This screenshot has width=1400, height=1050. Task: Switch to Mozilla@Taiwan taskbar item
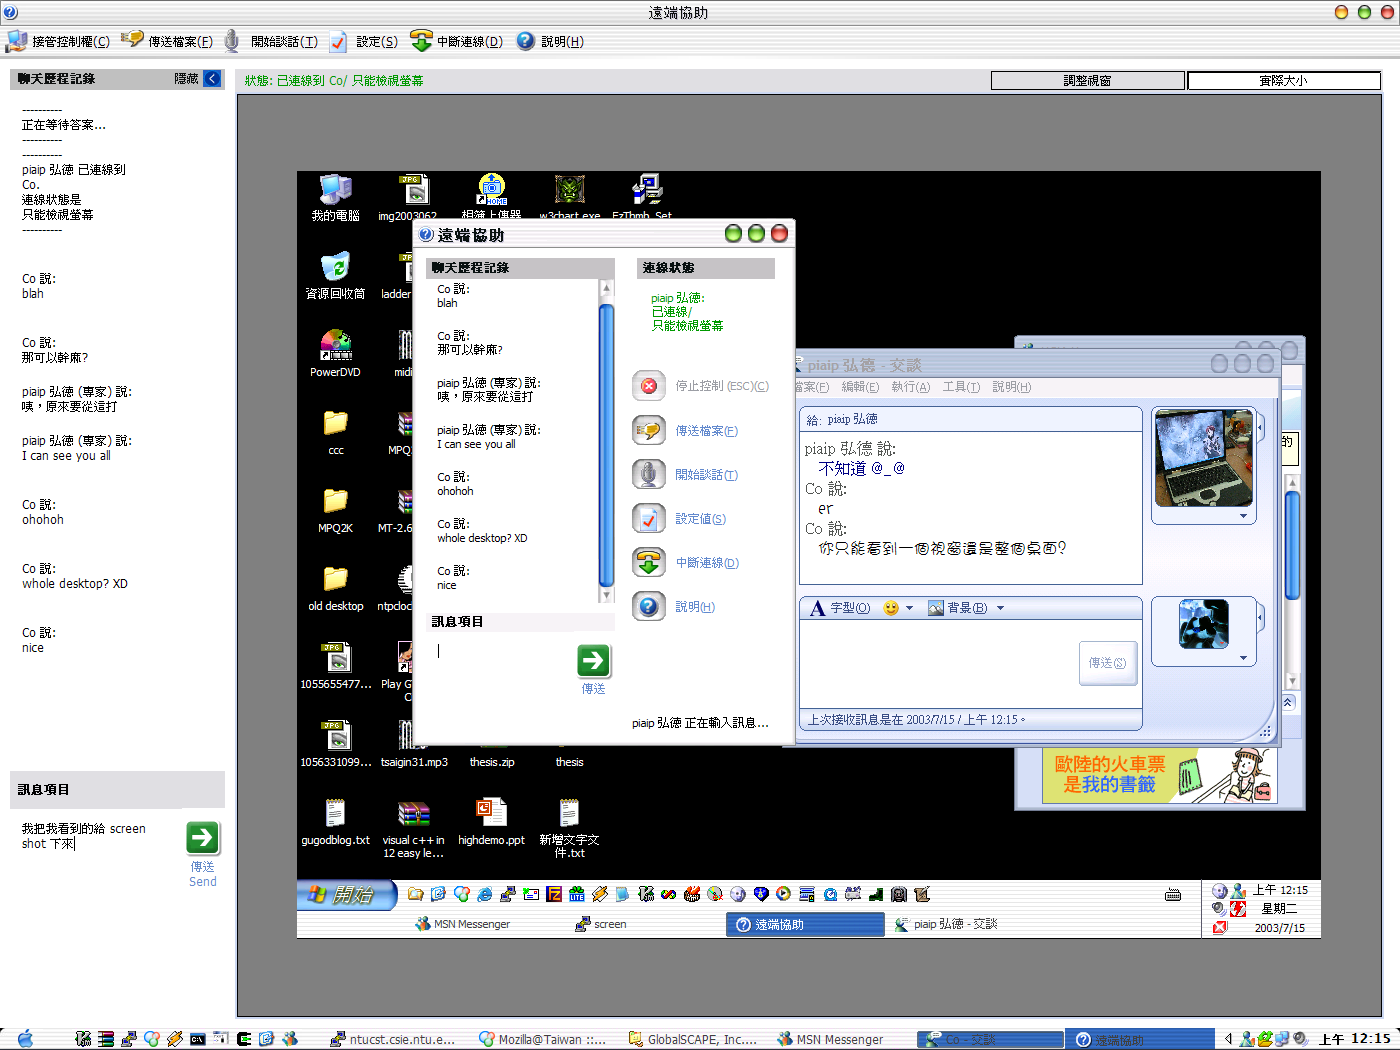point(542,1040)
